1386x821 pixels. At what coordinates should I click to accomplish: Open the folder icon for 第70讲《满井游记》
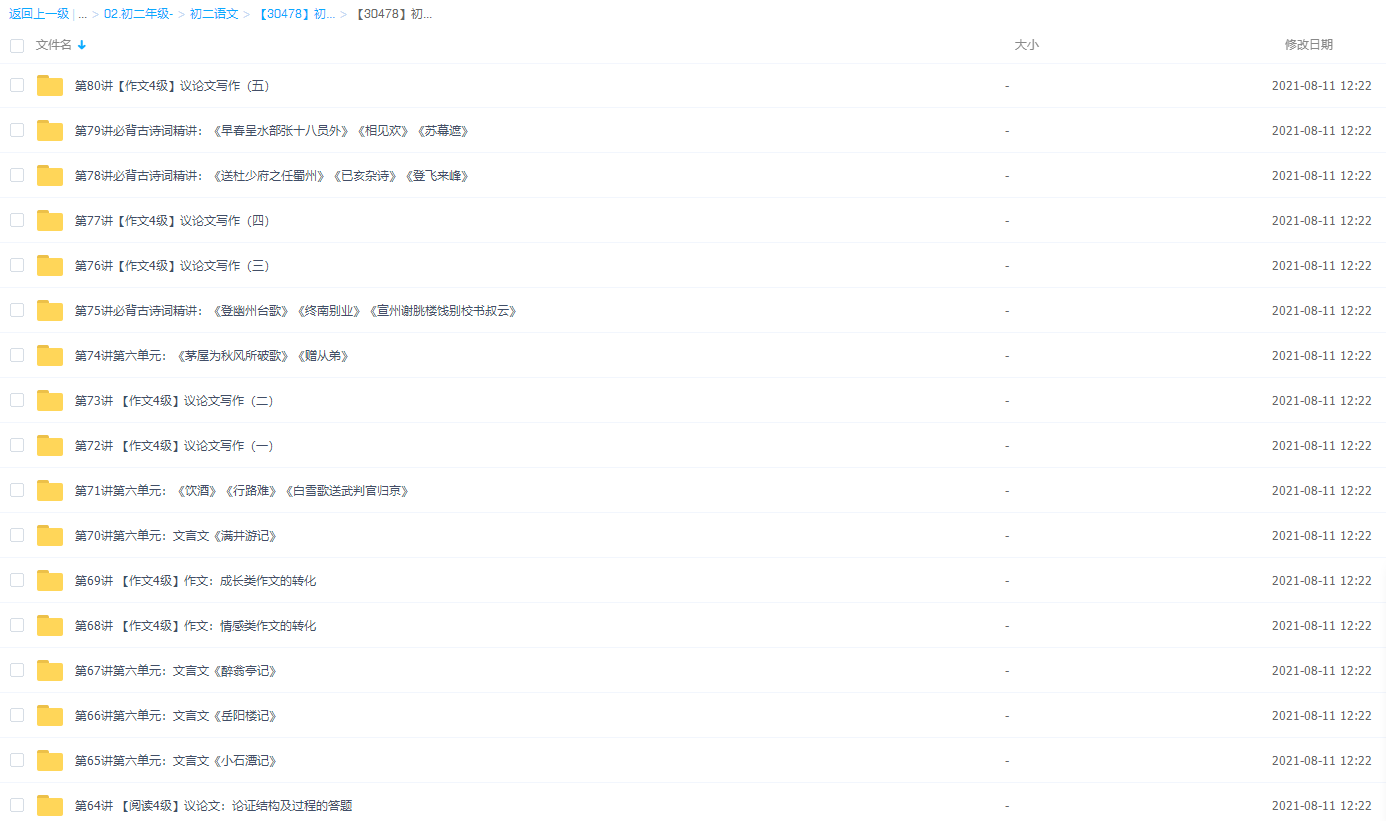point(49,535)
